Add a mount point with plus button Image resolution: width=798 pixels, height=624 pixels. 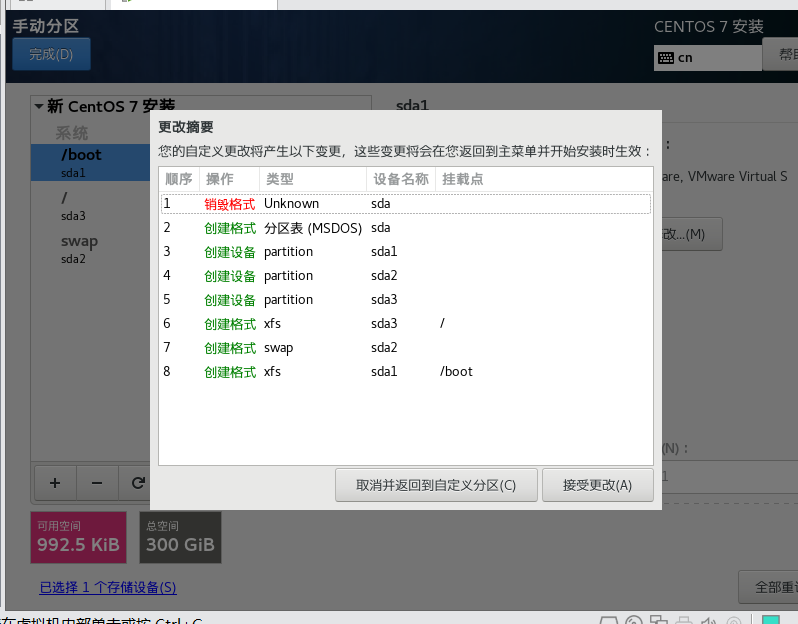(55, 483)
